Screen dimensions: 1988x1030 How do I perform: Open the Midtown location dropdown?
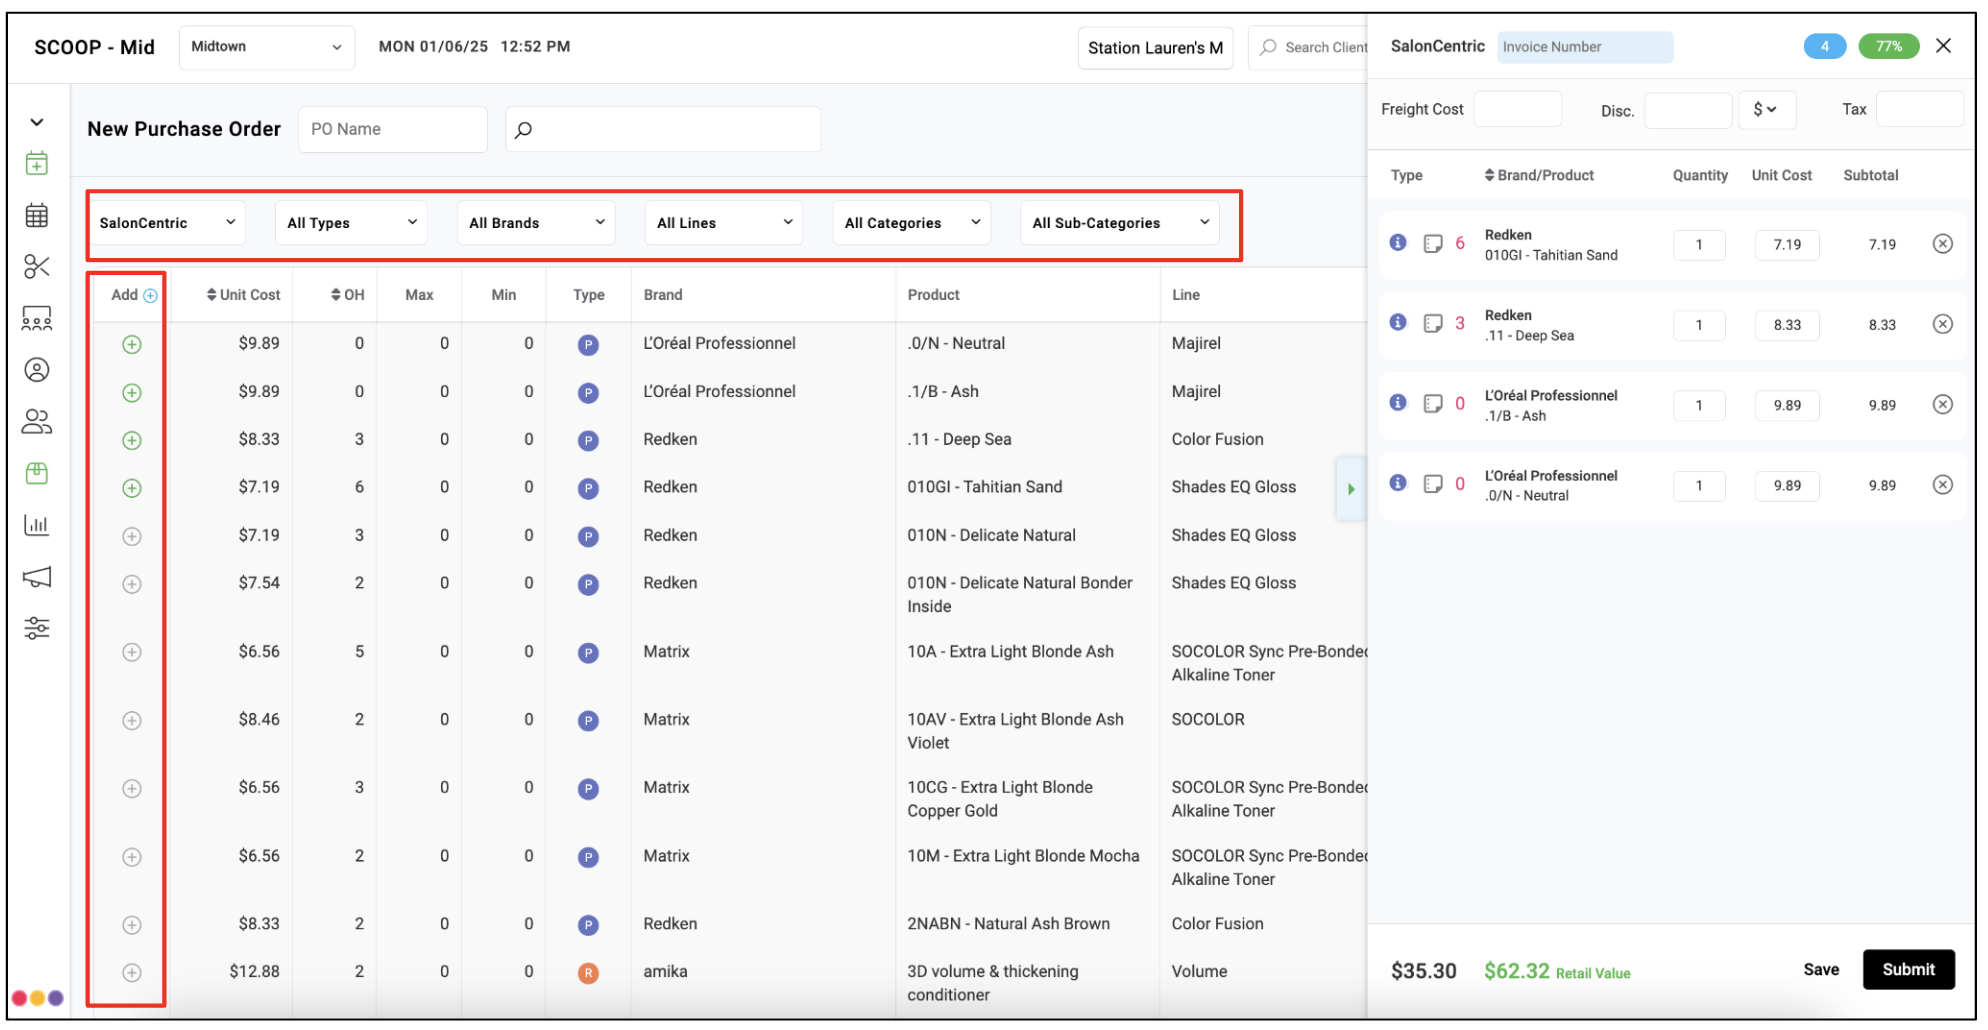tap(267, 47)
